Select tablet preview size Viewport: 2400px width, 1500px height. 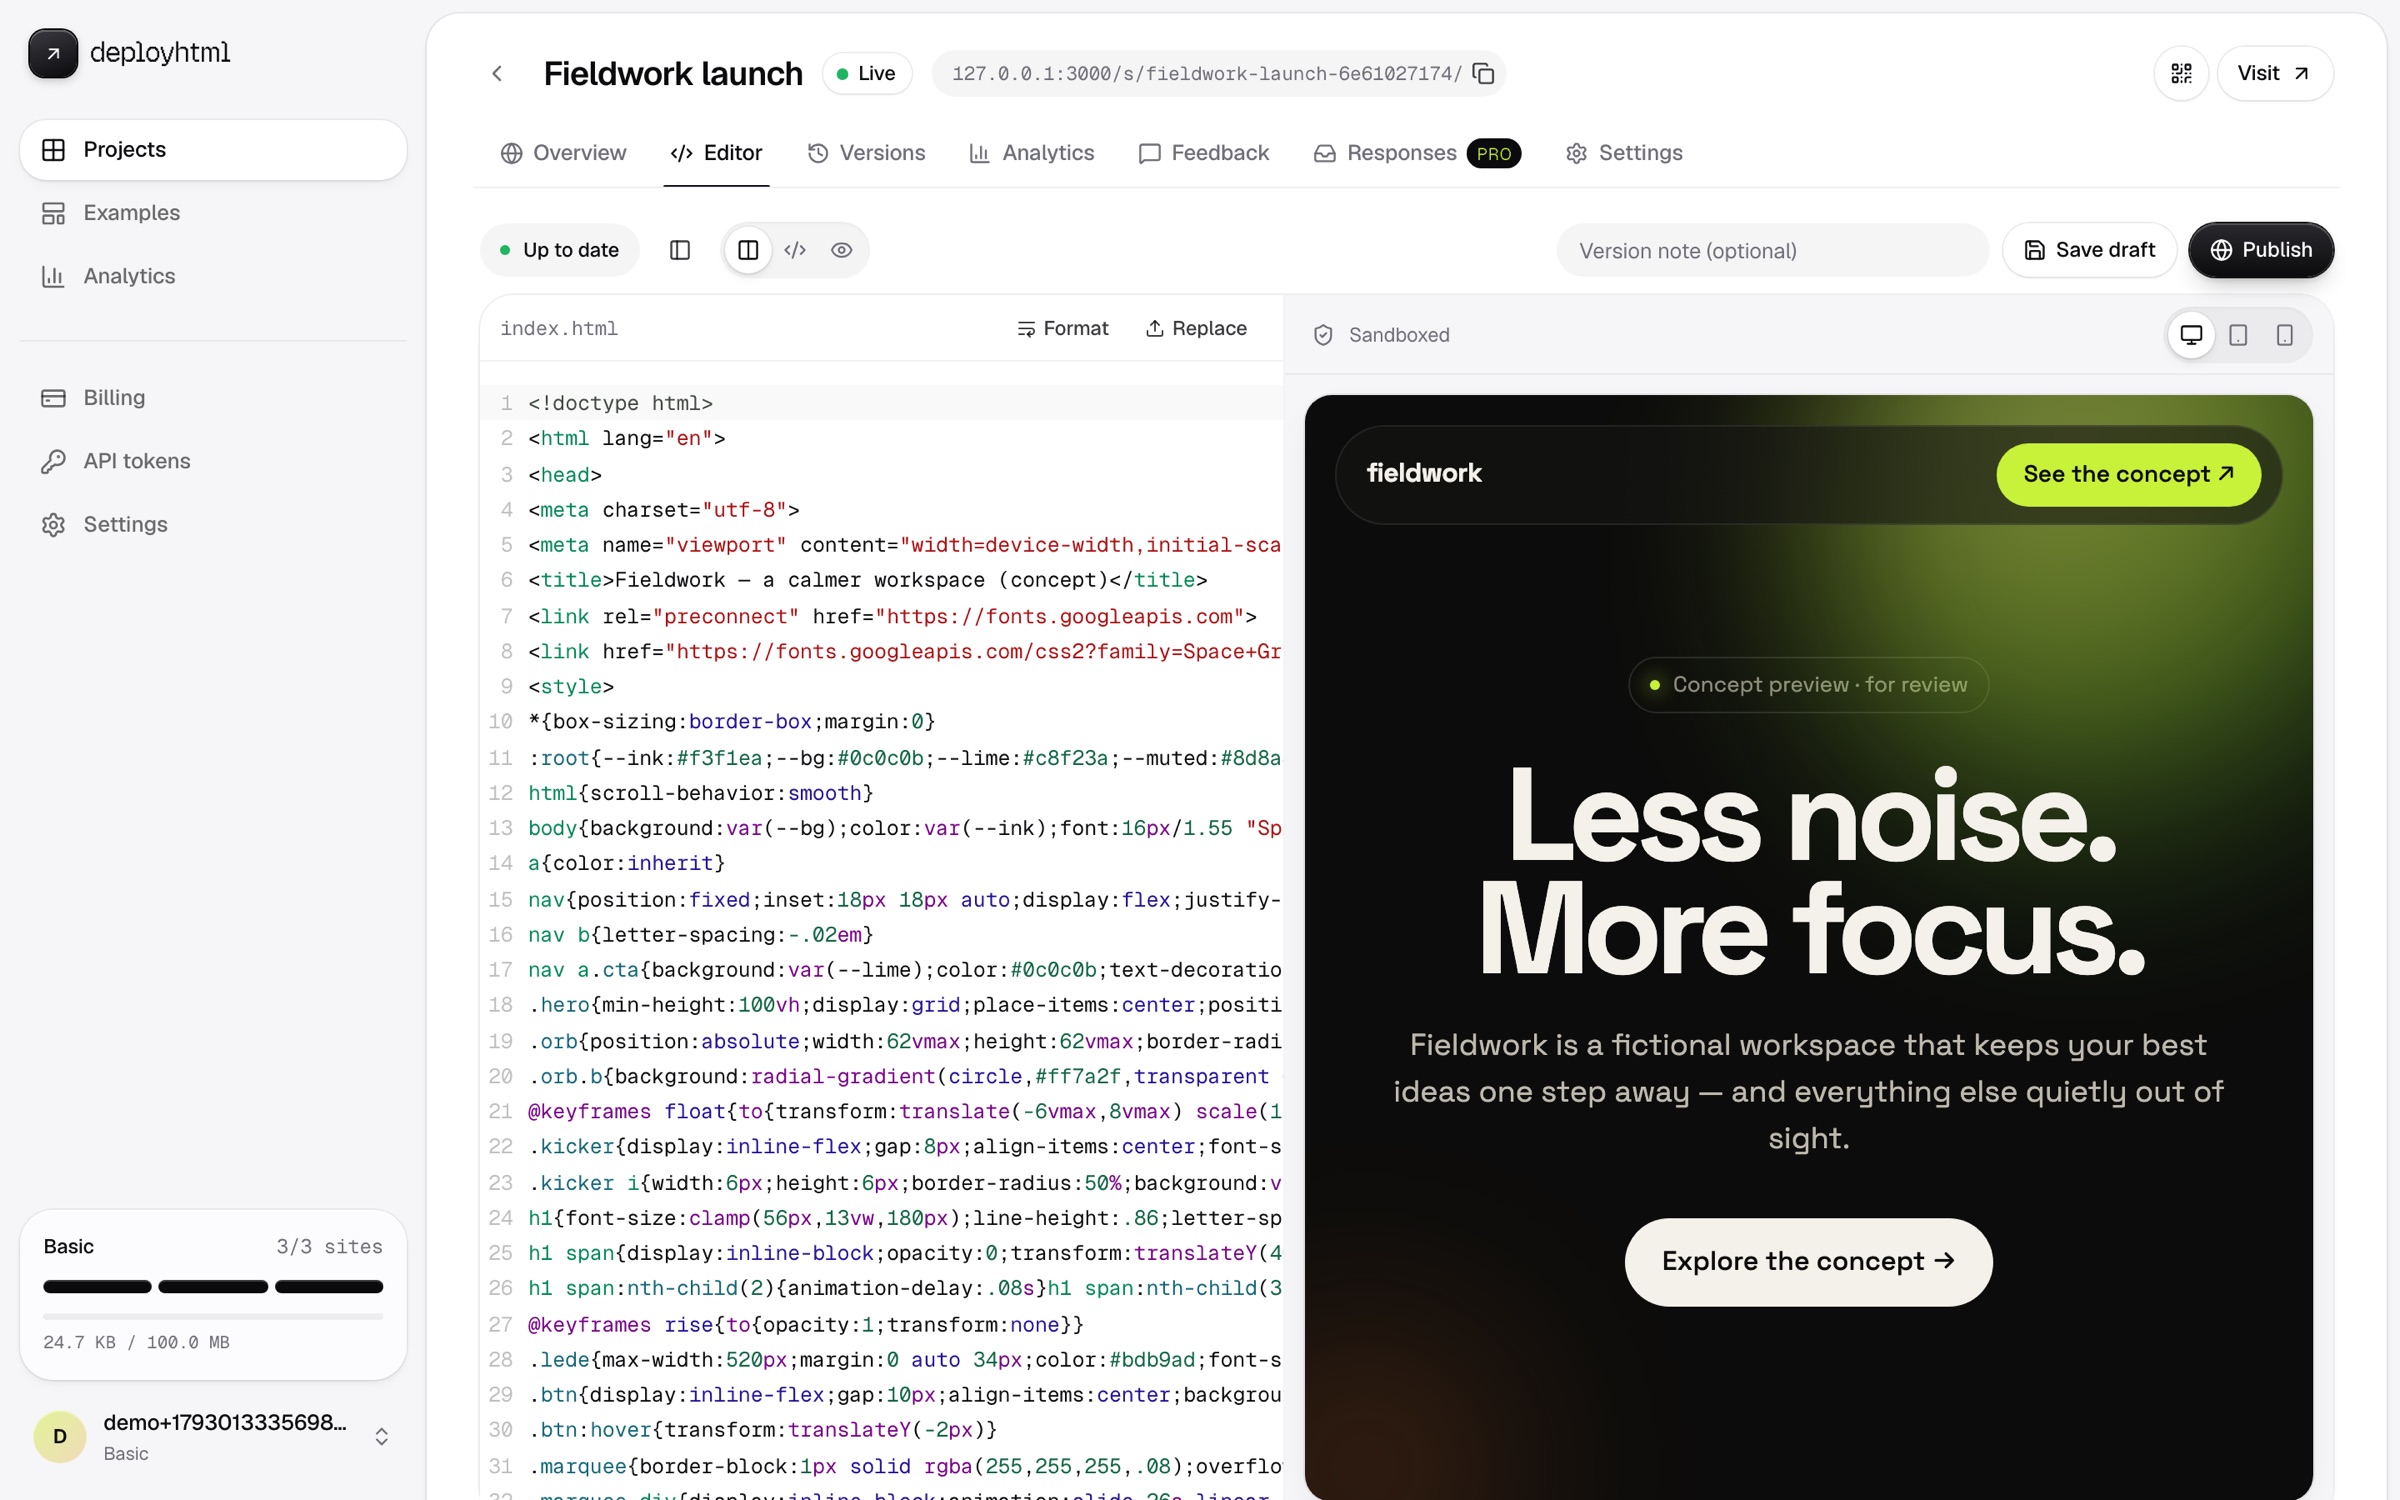pos(2238,335)
